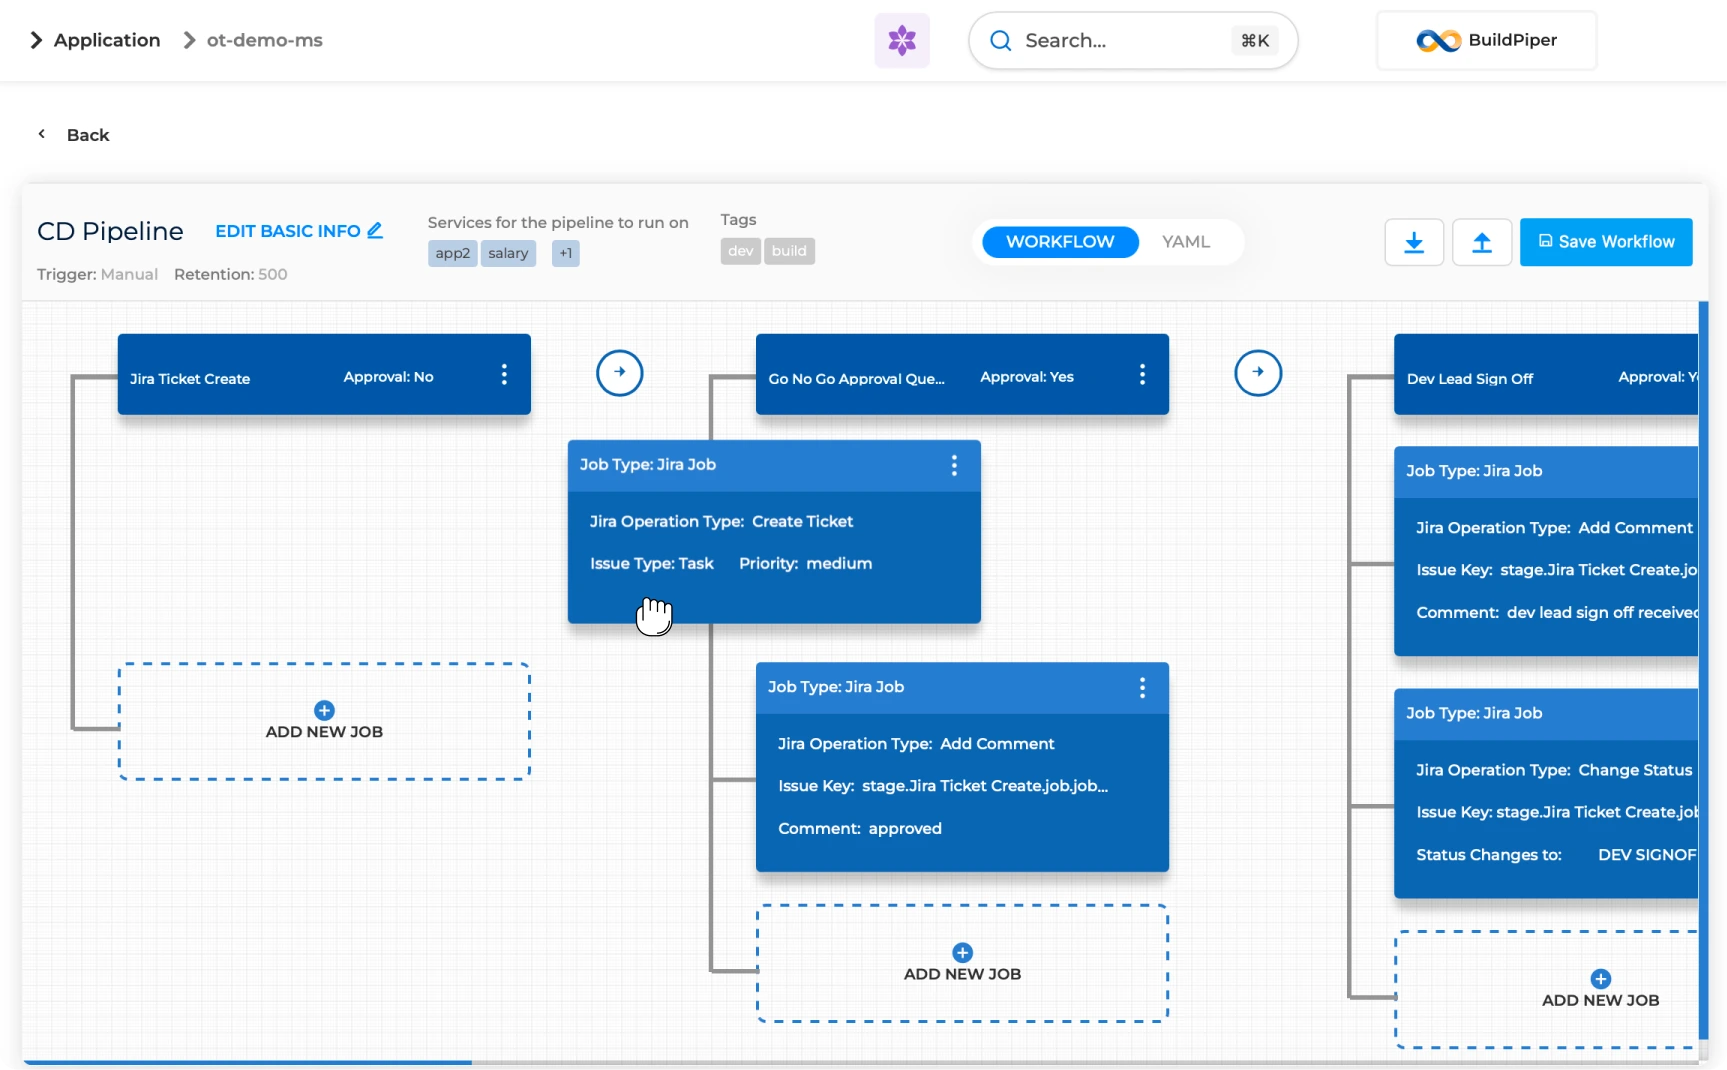Viewport: 1727px width, 1070px height.
Task: Click the plus icon under the Dev Lead Sign Off stage
Action: coord(1600,979)
